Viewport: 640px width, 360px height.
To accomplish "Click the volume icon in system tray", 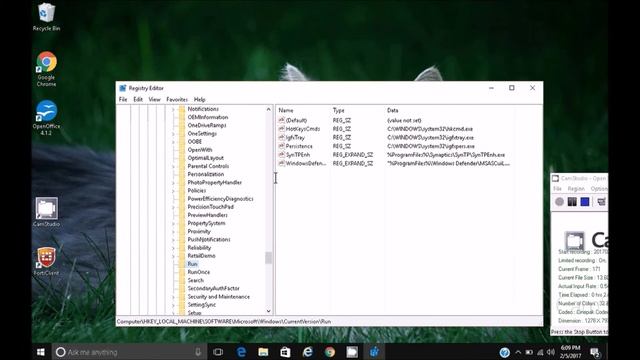I will (551, 352).
